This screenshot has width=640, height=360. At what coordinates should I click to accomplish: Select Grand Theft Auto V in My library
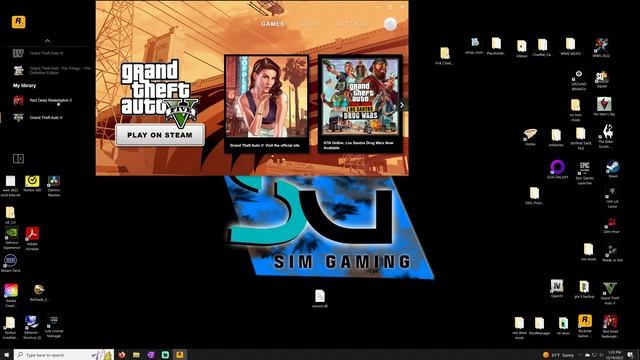tap(38, 118)
